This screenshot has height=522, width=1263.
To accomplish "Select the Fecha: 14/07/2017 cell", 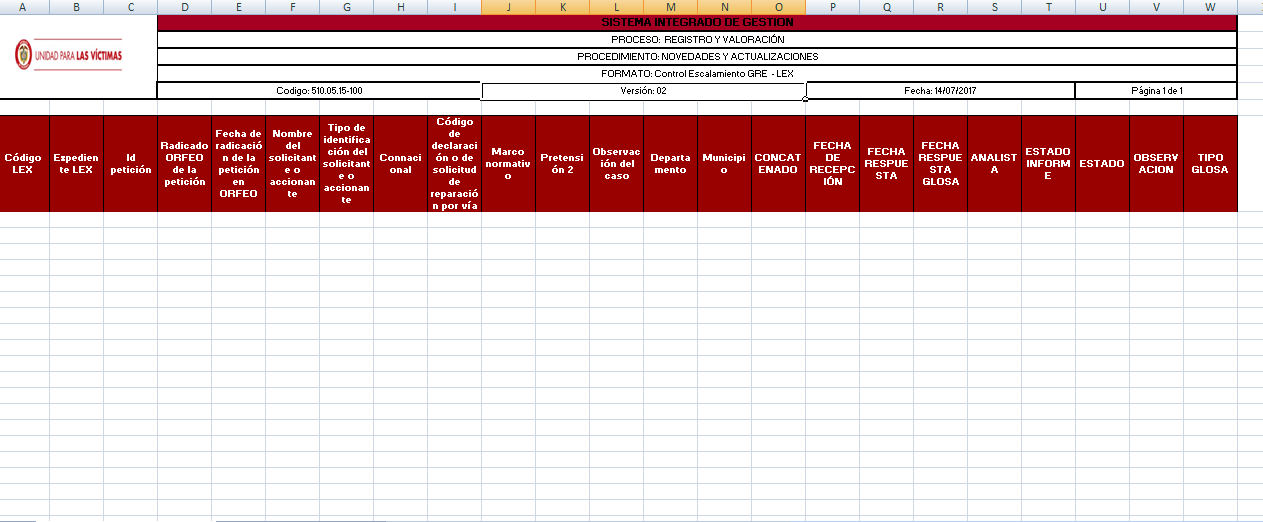I will (x=940, y=90).
